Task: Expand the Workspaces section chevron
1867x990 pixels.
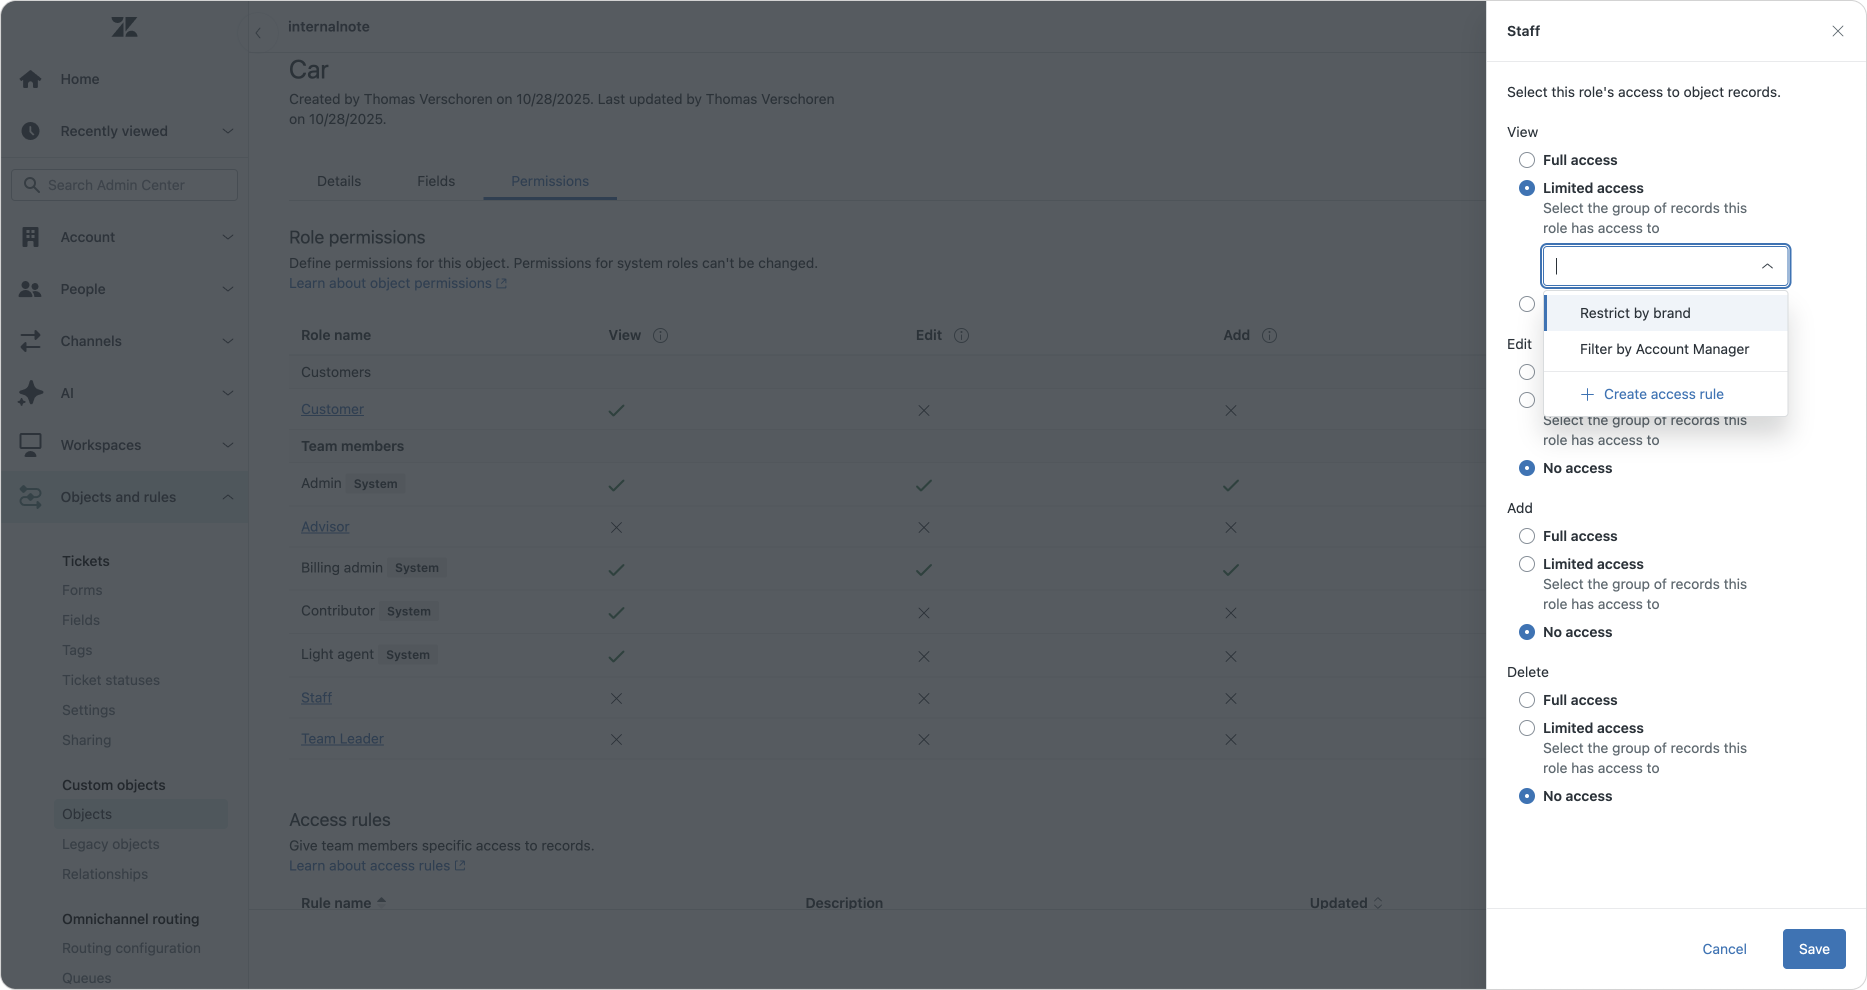Action: 228,445
